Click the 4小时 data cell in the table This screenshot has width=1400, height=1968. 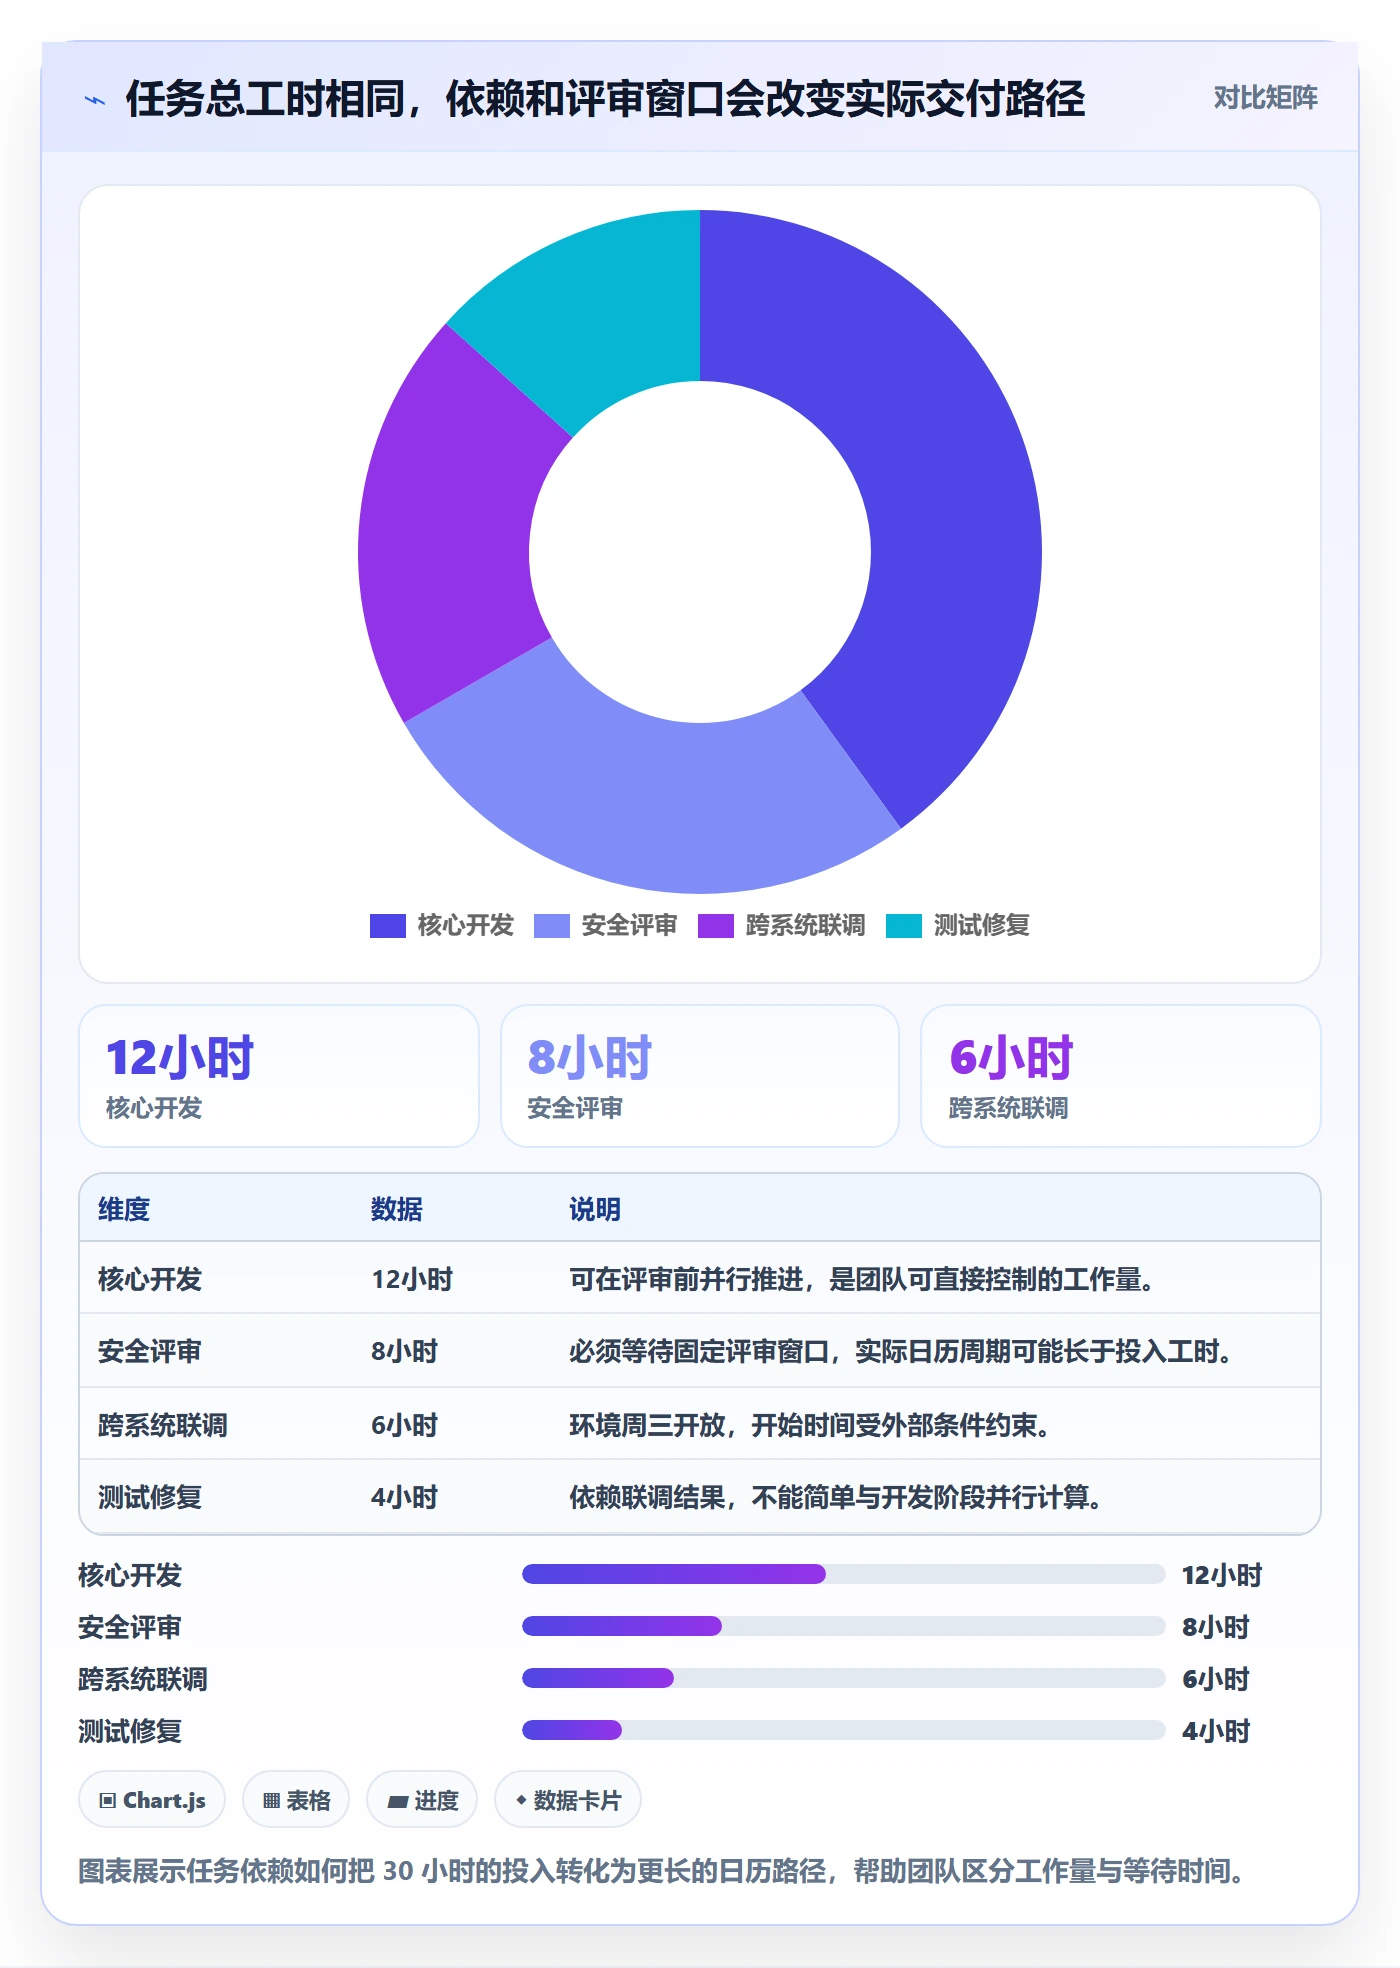405,1497
